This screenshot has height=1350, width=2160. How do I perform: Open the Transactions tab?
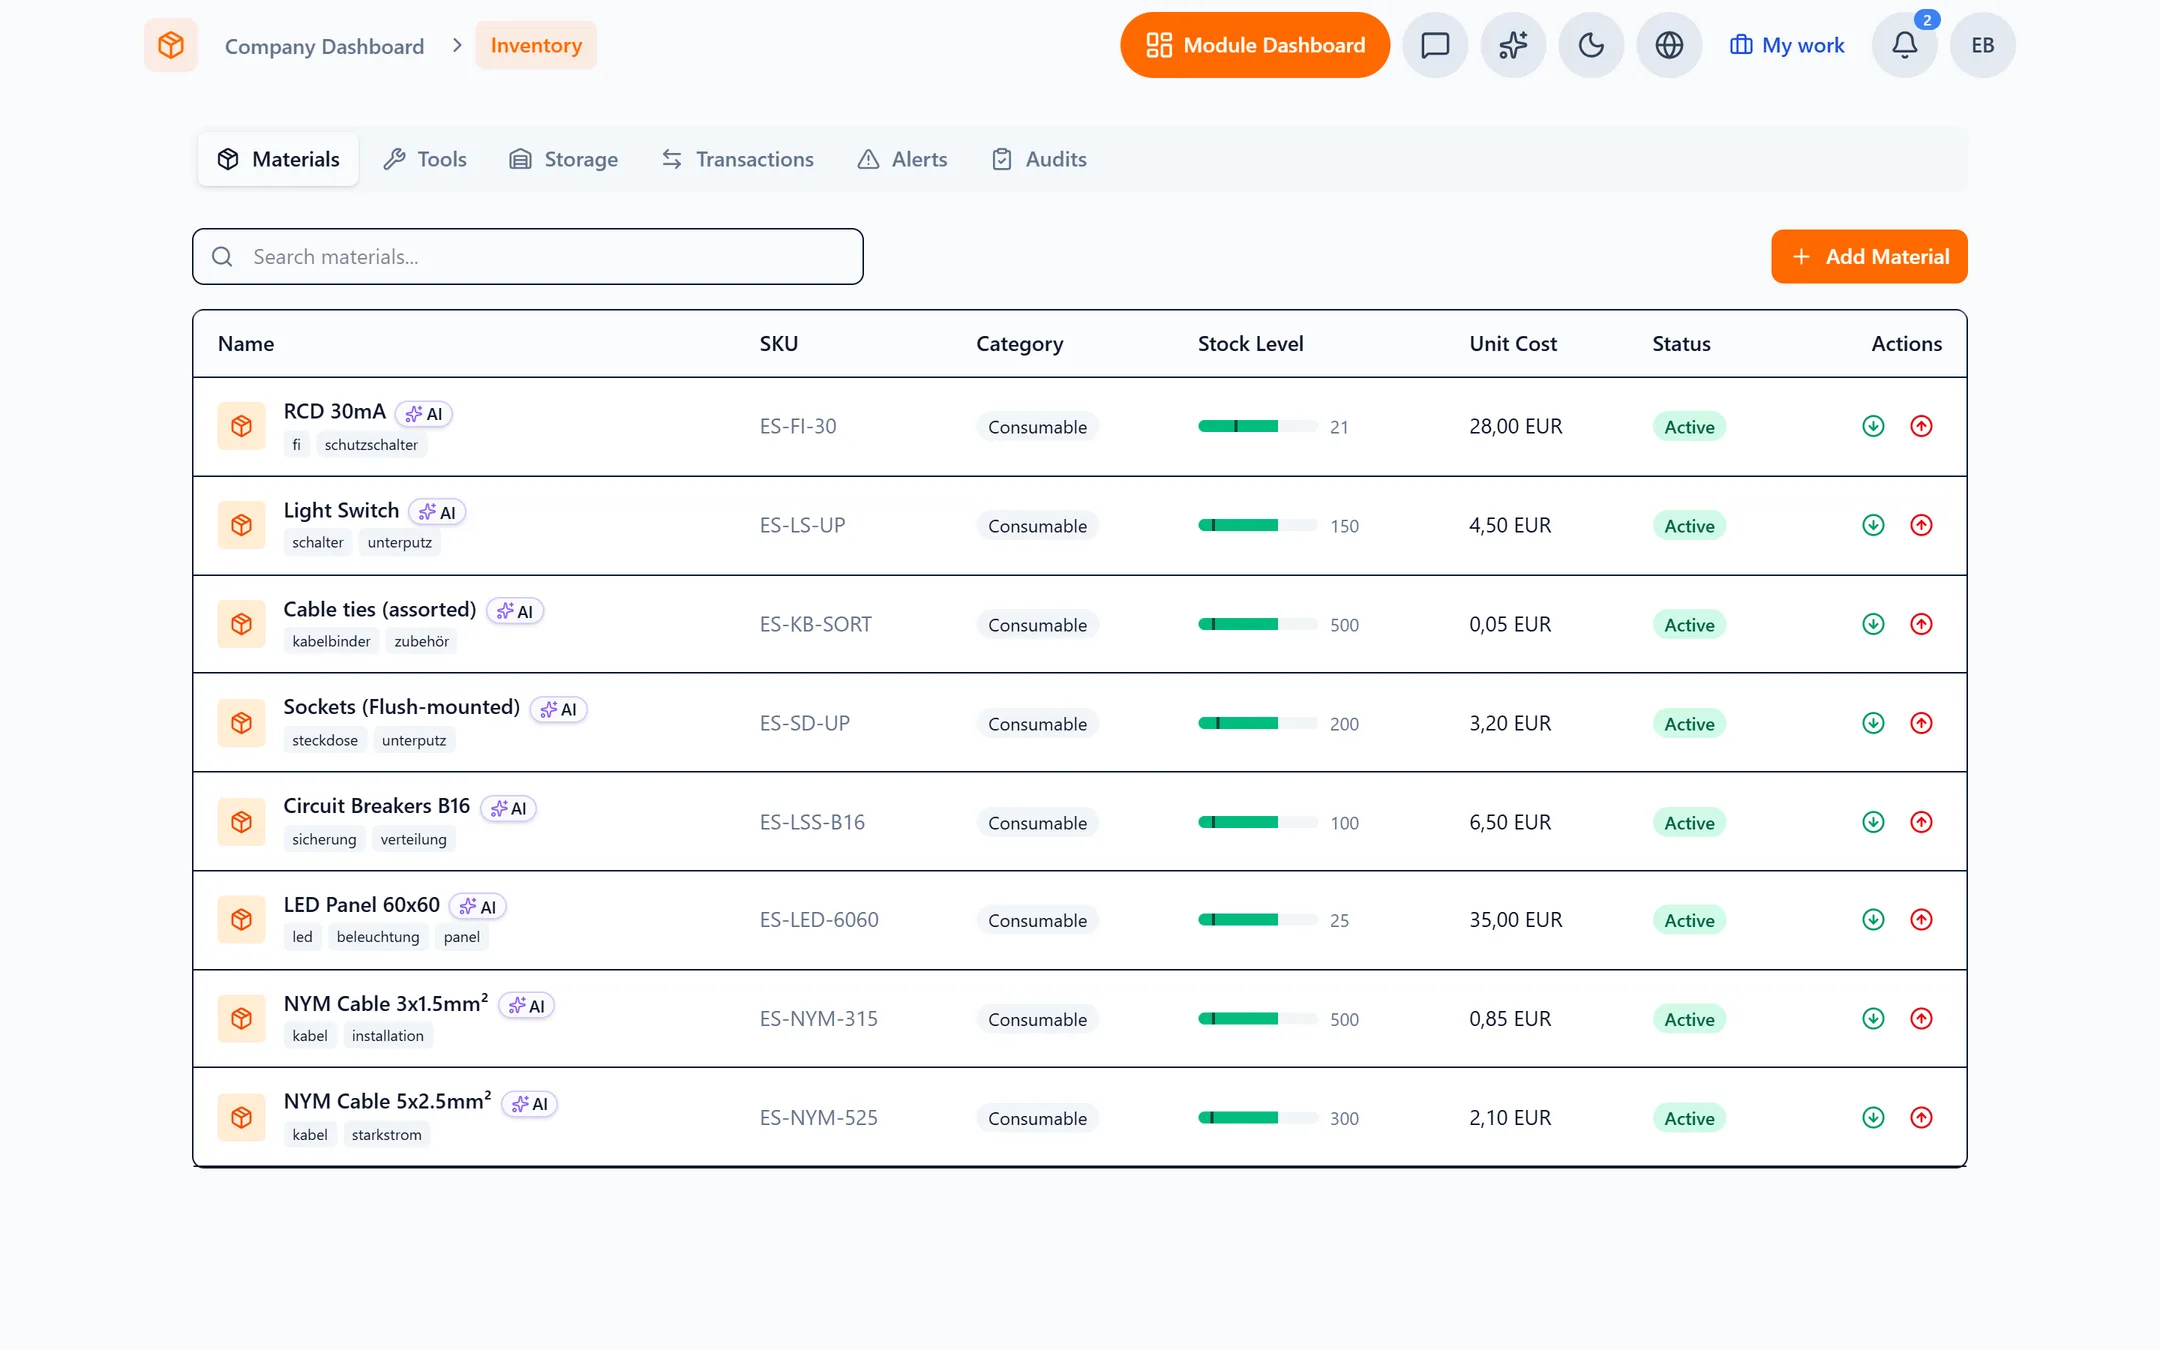click(738, 159)
